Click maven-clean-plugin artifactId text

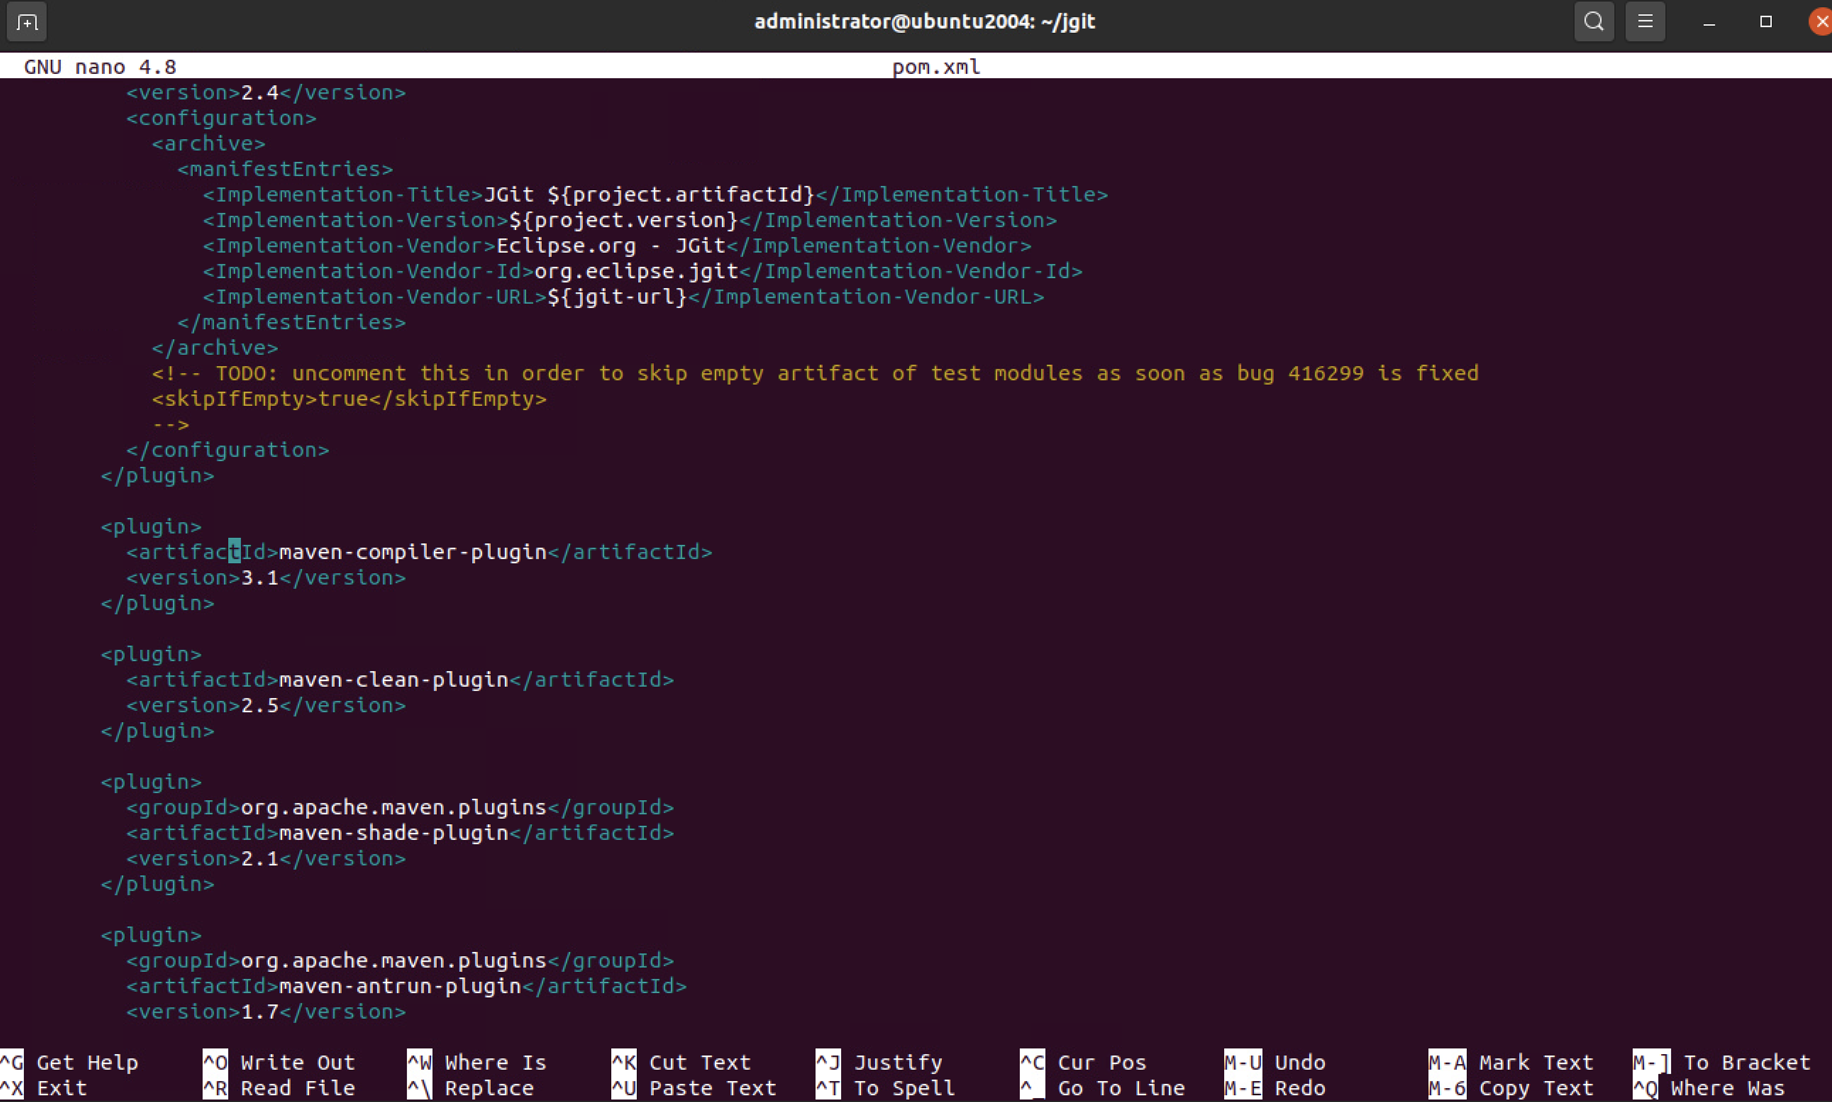pos(394,679)
